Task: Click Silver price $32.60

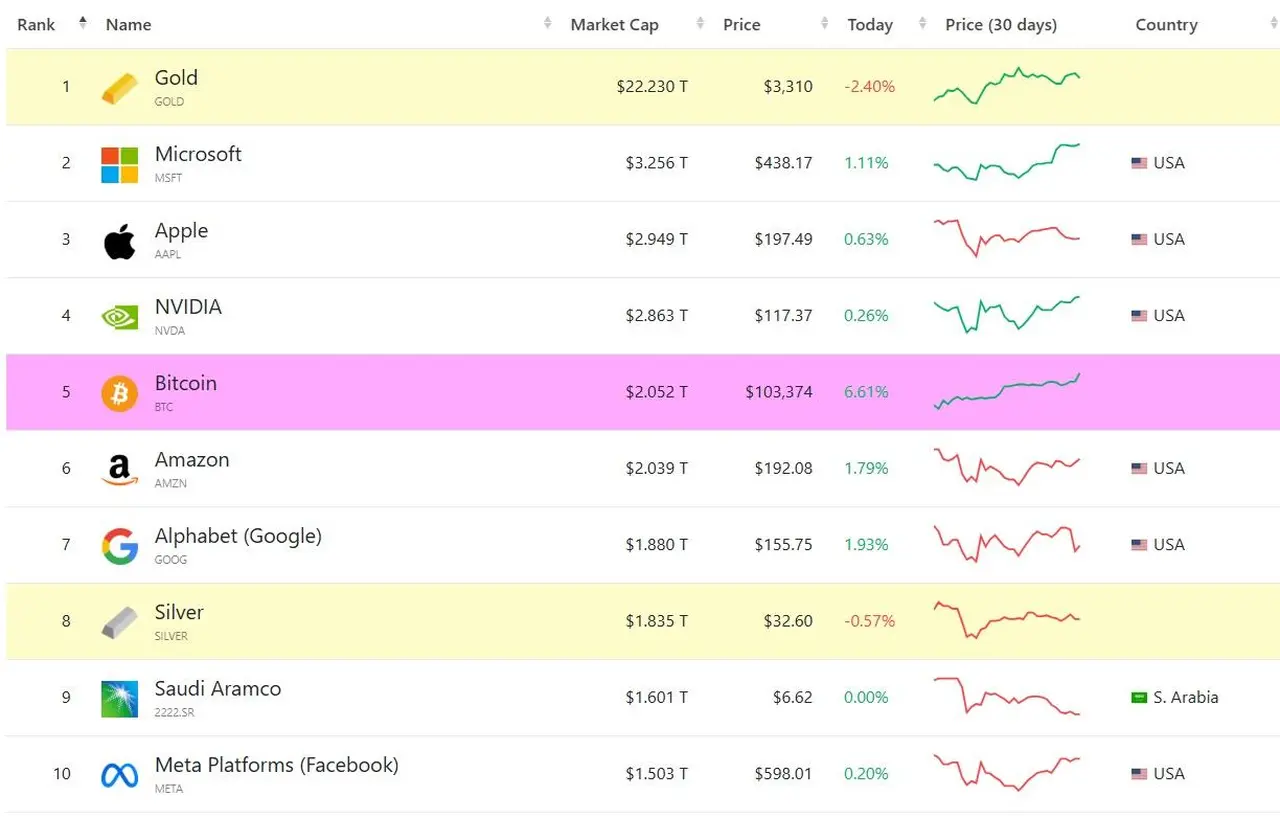Action: point(788,621)
